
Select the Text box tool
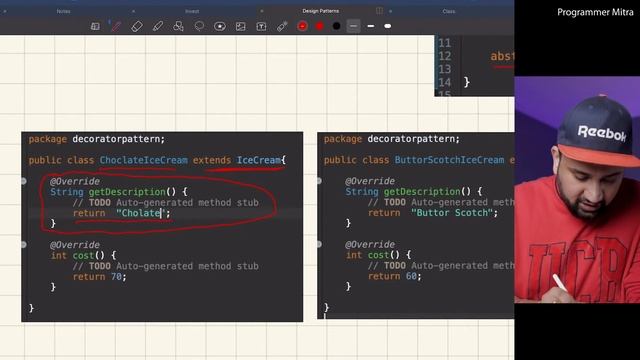[261, 27]
